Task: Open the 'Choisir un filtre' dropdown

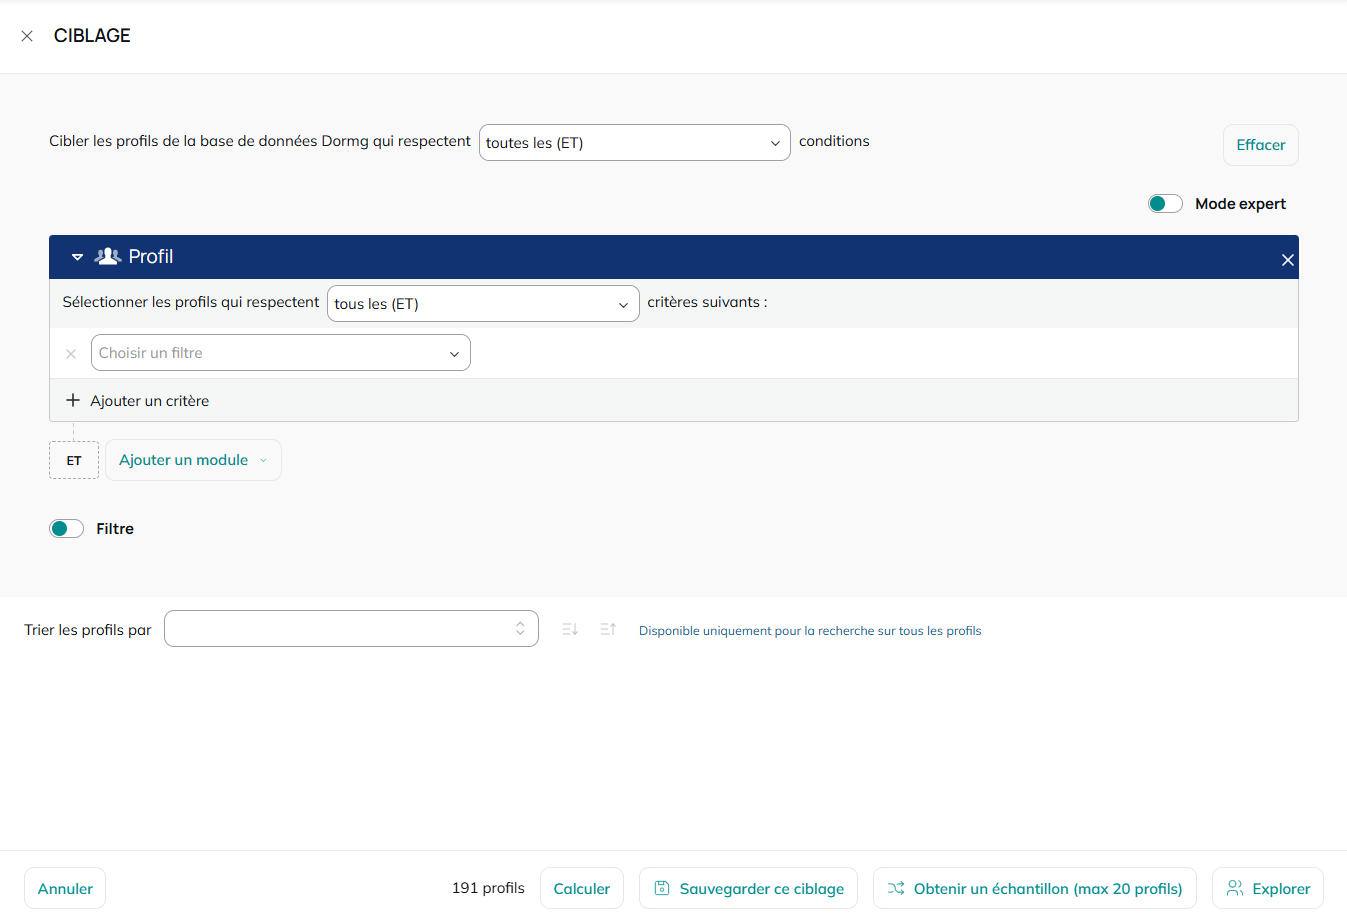Action: [281, 353]
